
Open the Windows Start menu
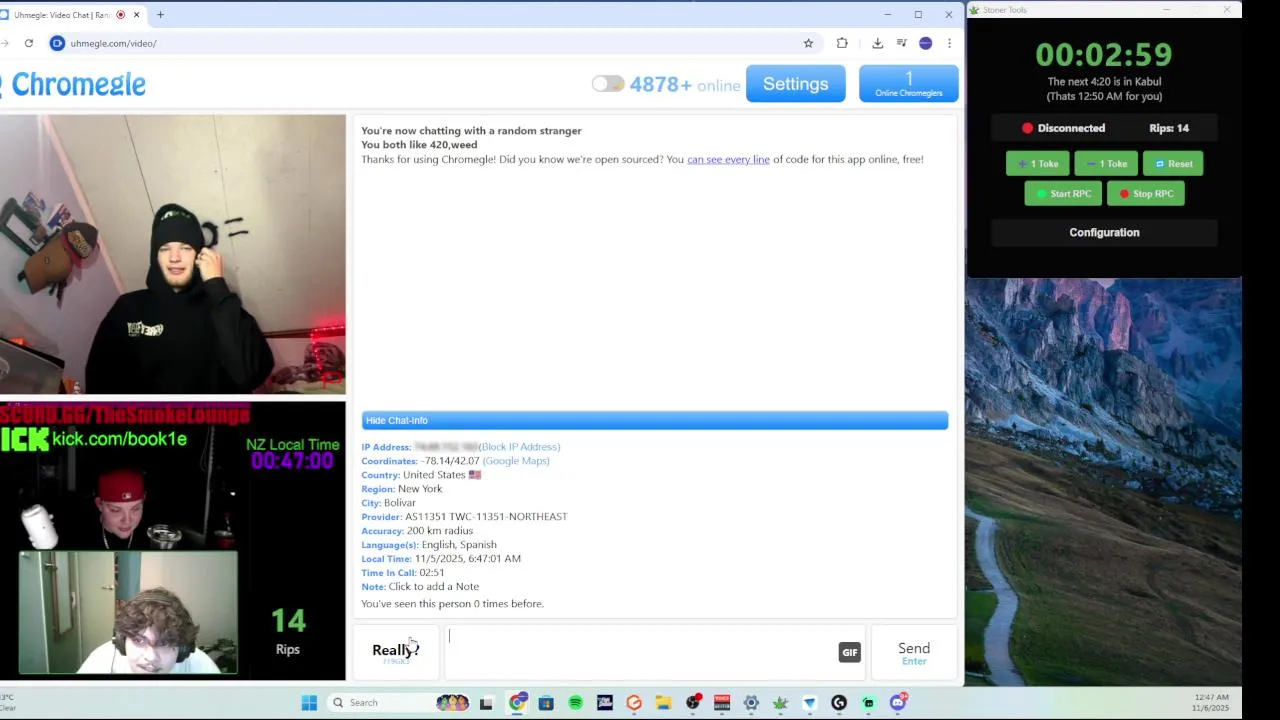coord(309,703)
